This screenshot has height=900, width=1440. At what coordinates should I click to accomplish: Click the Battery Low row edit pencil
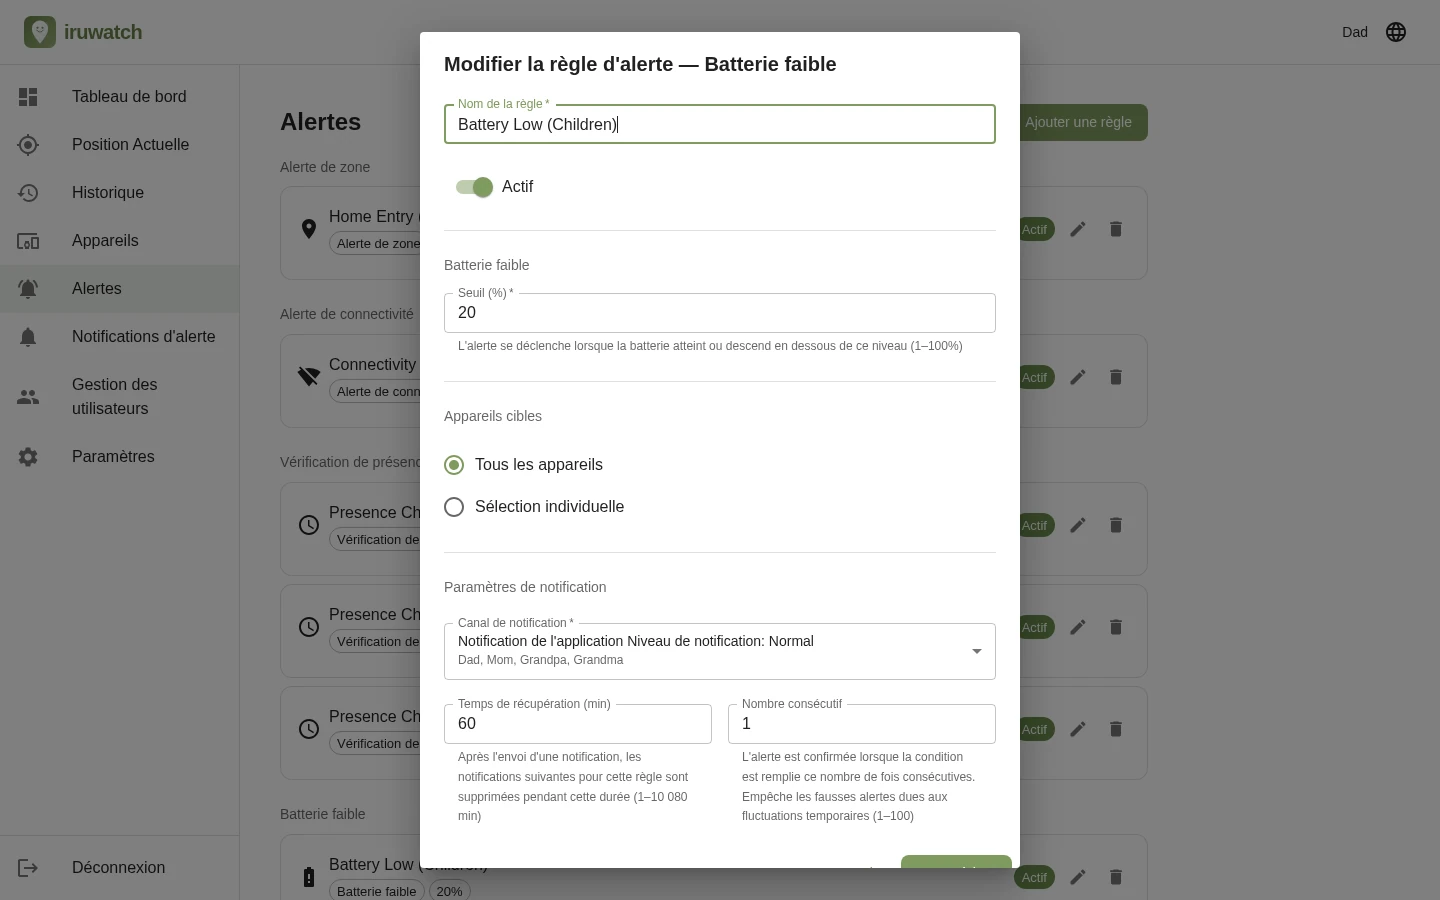[1078, 877]
